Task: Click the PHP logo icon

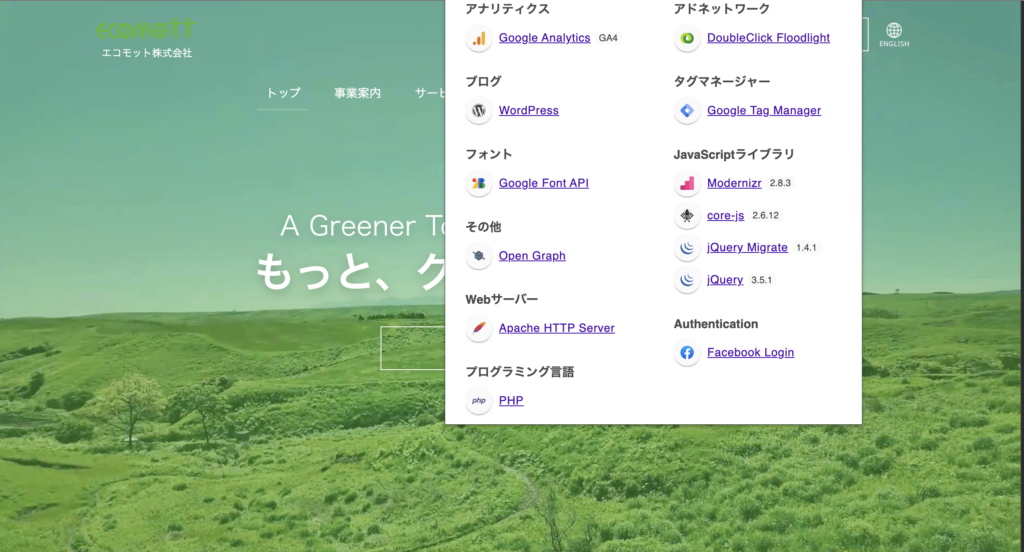Action: coord(479,400)
